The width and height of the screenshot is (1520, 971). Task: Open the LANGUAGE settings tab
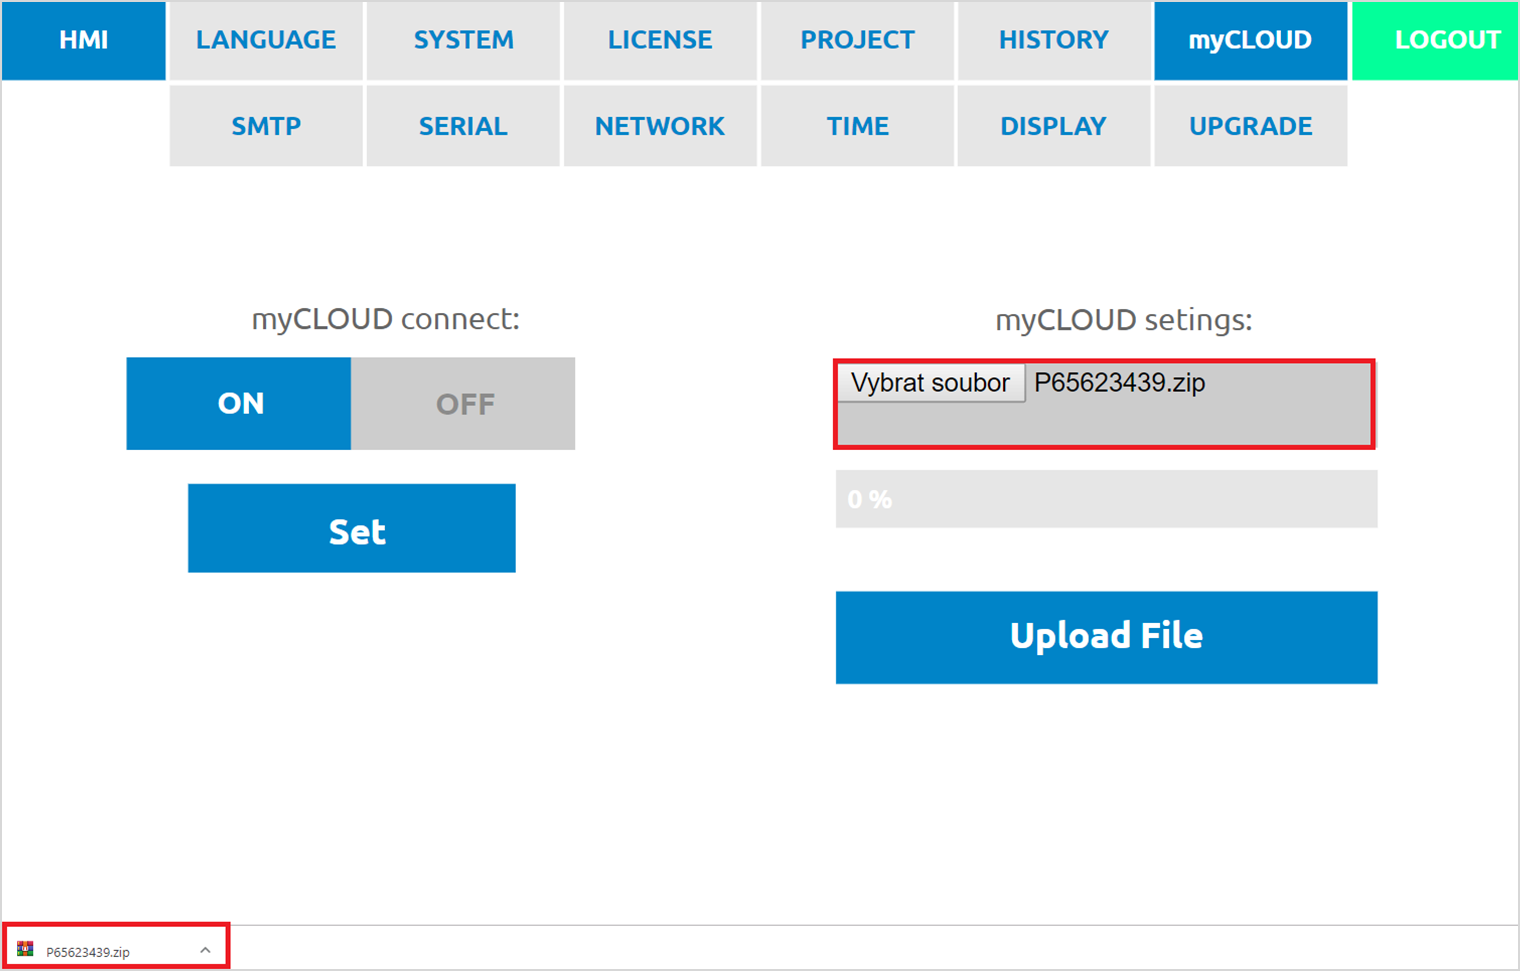pyautogui.click(x=266, y=40)
